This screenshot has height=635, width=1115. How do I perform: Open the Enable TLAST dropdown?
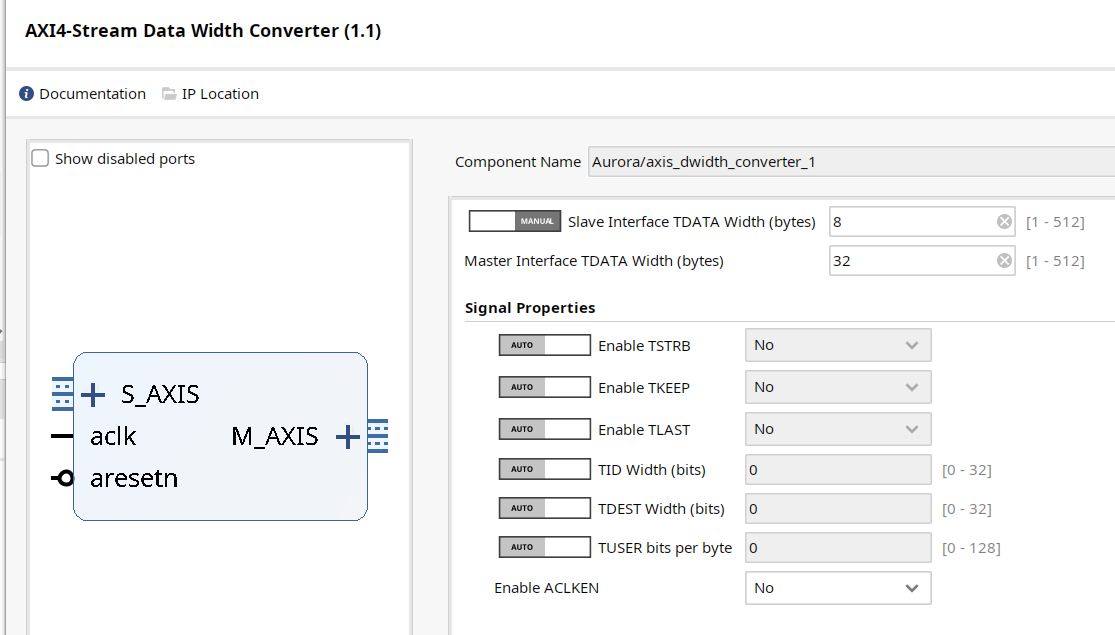(x=838, y=429)
